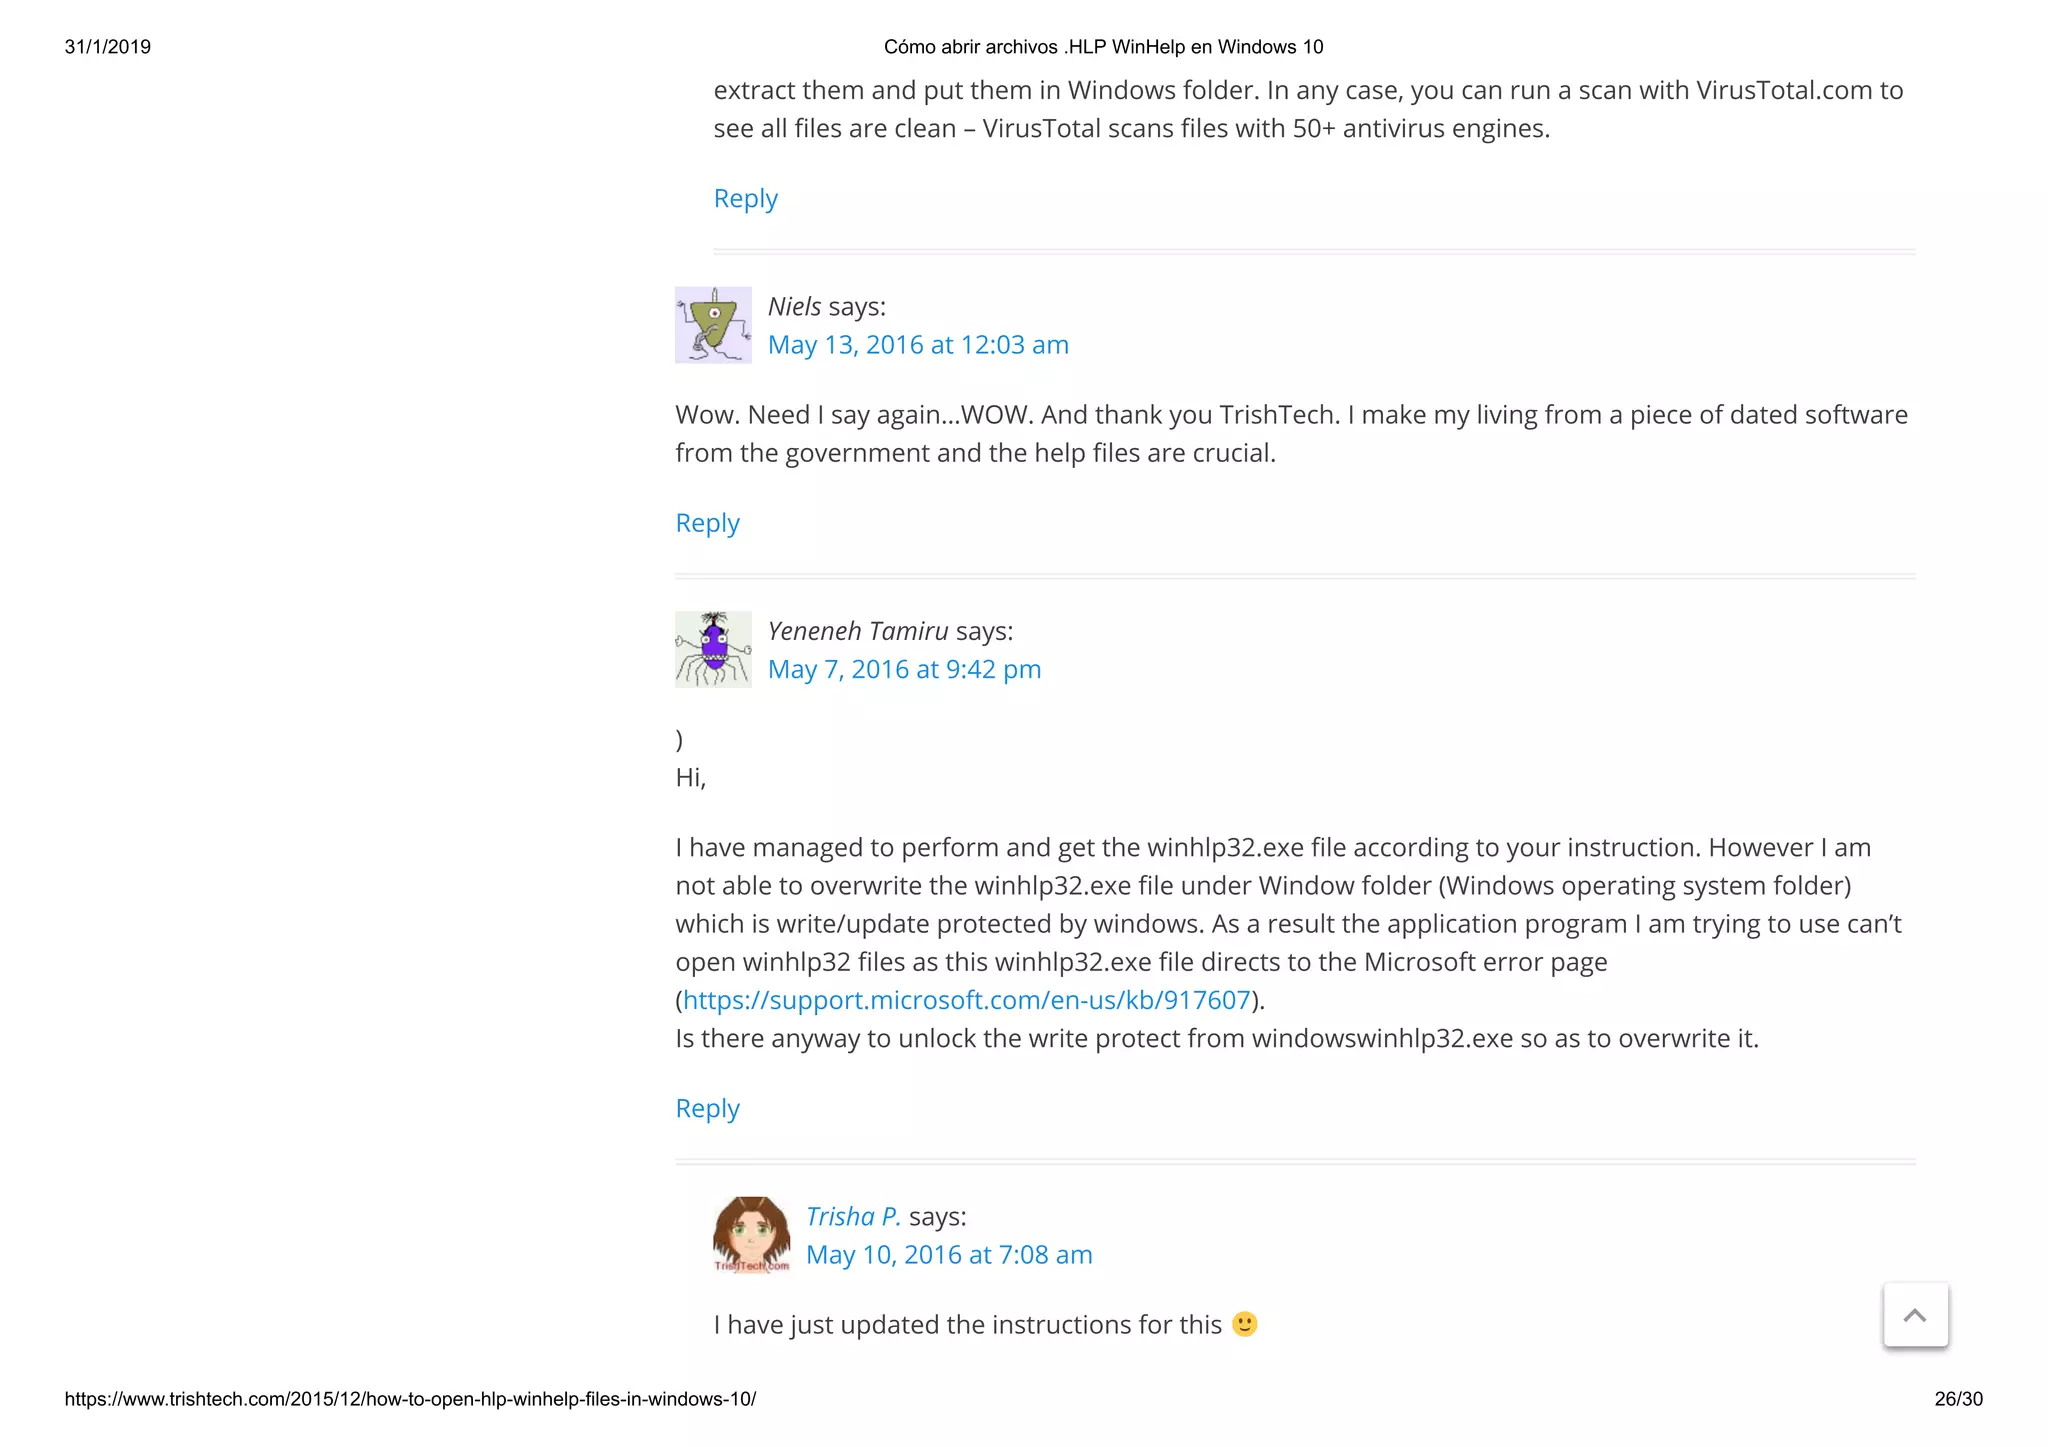Open the May 7, 2016 9:42 pm permalink
Image resolution: width=2048 pixels, height=1447 pixels.
click(904, 669)
